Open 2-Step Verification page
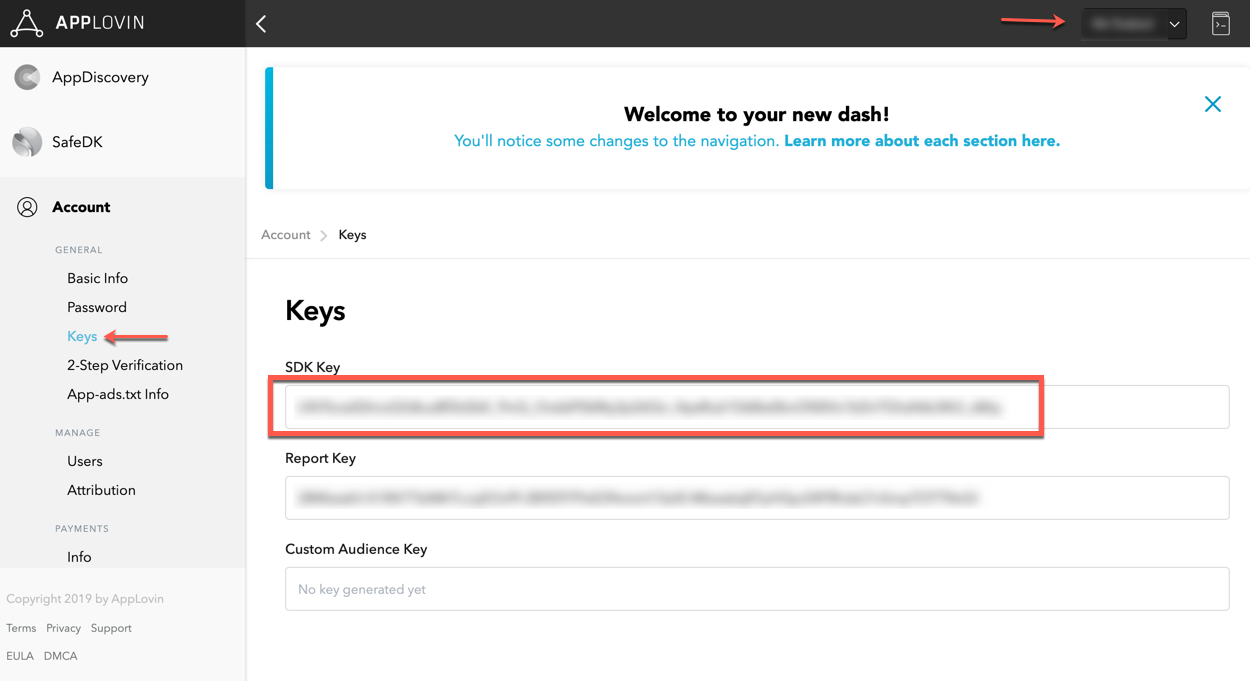Image resolution: width=1250 pixels, height=681 pixels. pos(125,365)
